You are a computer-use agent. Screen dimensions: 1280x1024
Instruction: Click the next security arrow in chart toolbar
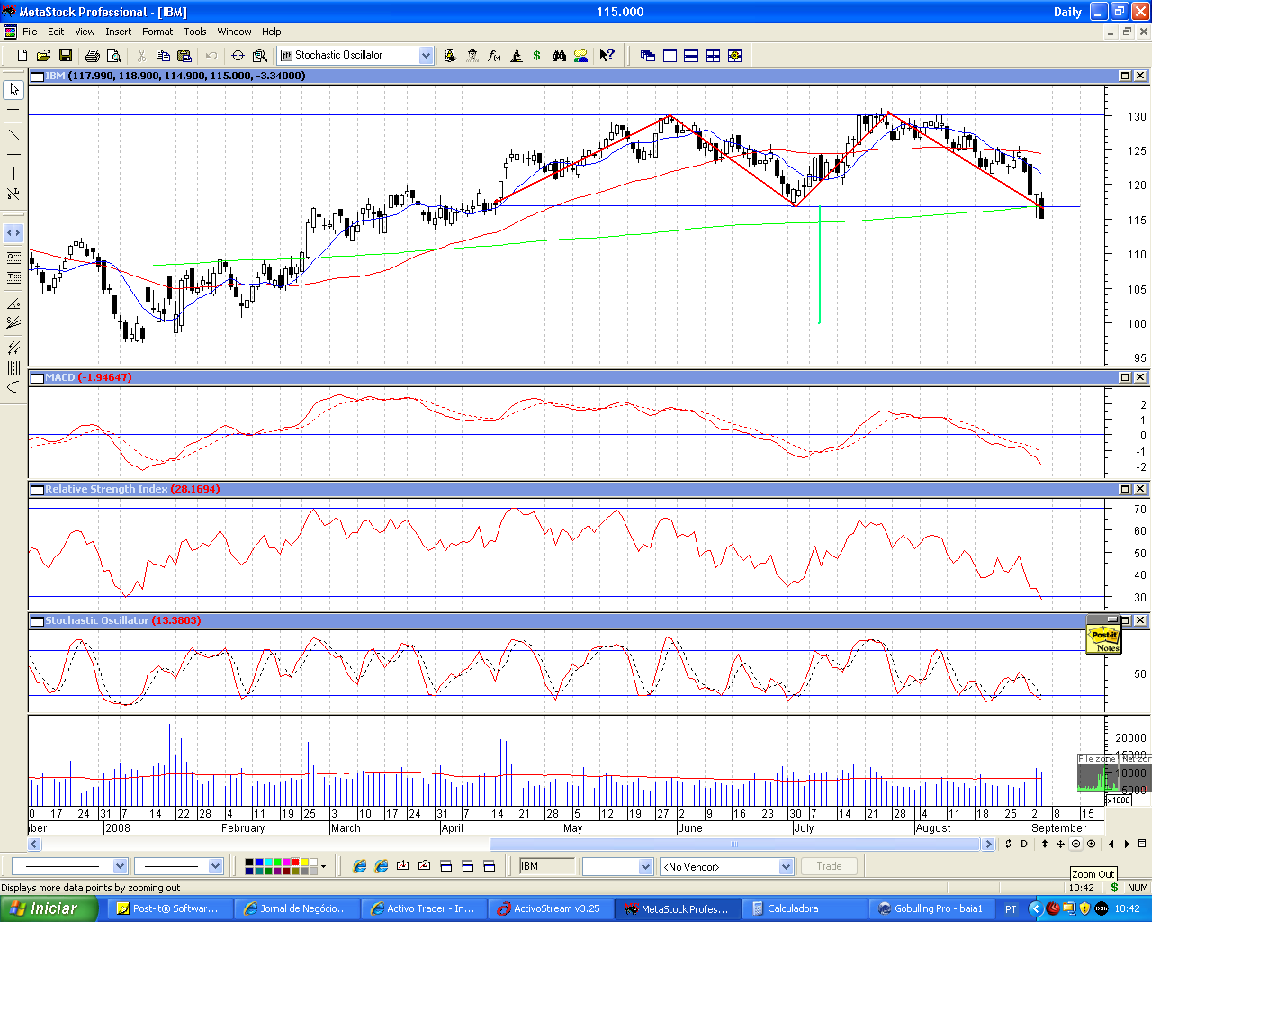point(1127,844)
